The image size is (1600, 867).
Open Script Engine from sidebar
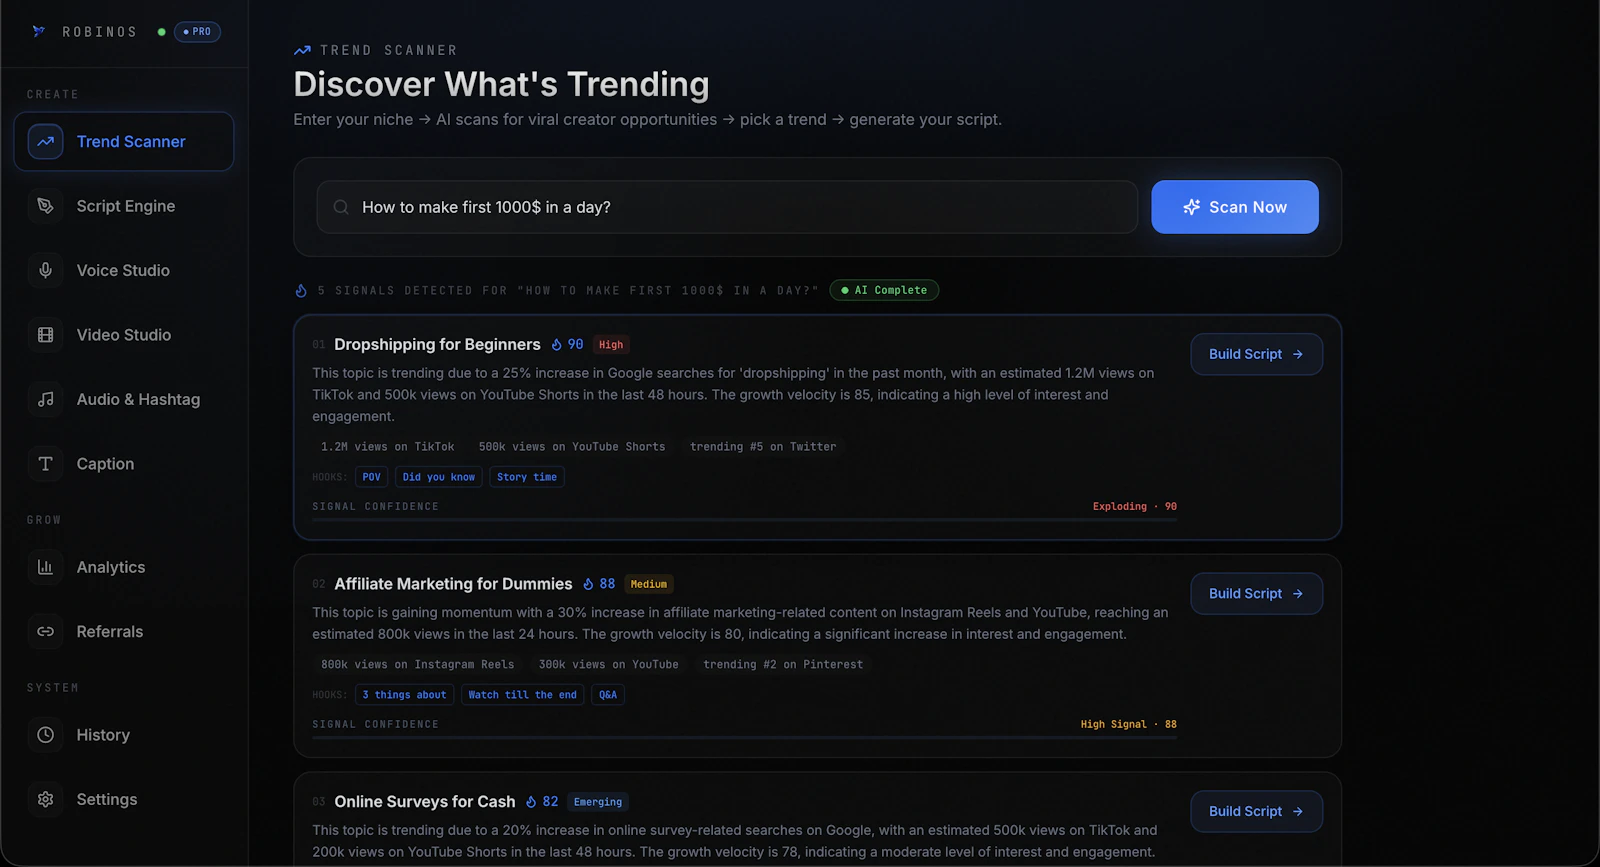[x=124, y=206]
